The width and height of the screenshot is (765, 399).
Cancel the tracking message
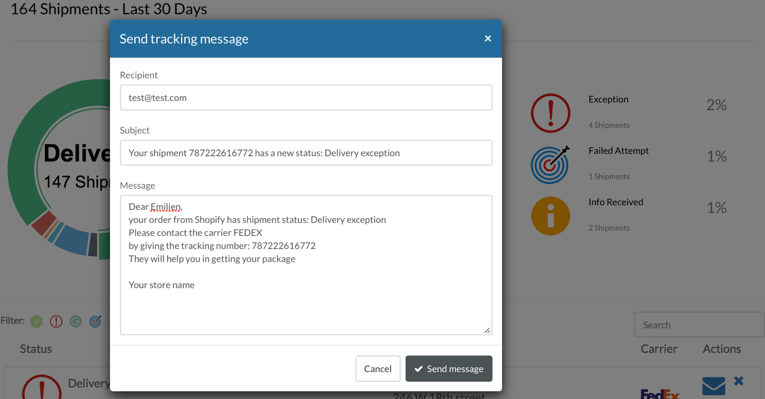[x=378, y=369]
